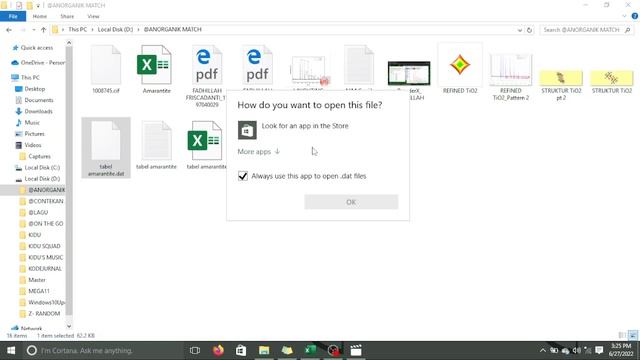Open Explorer Help via question mark icon

click(635, 16)
